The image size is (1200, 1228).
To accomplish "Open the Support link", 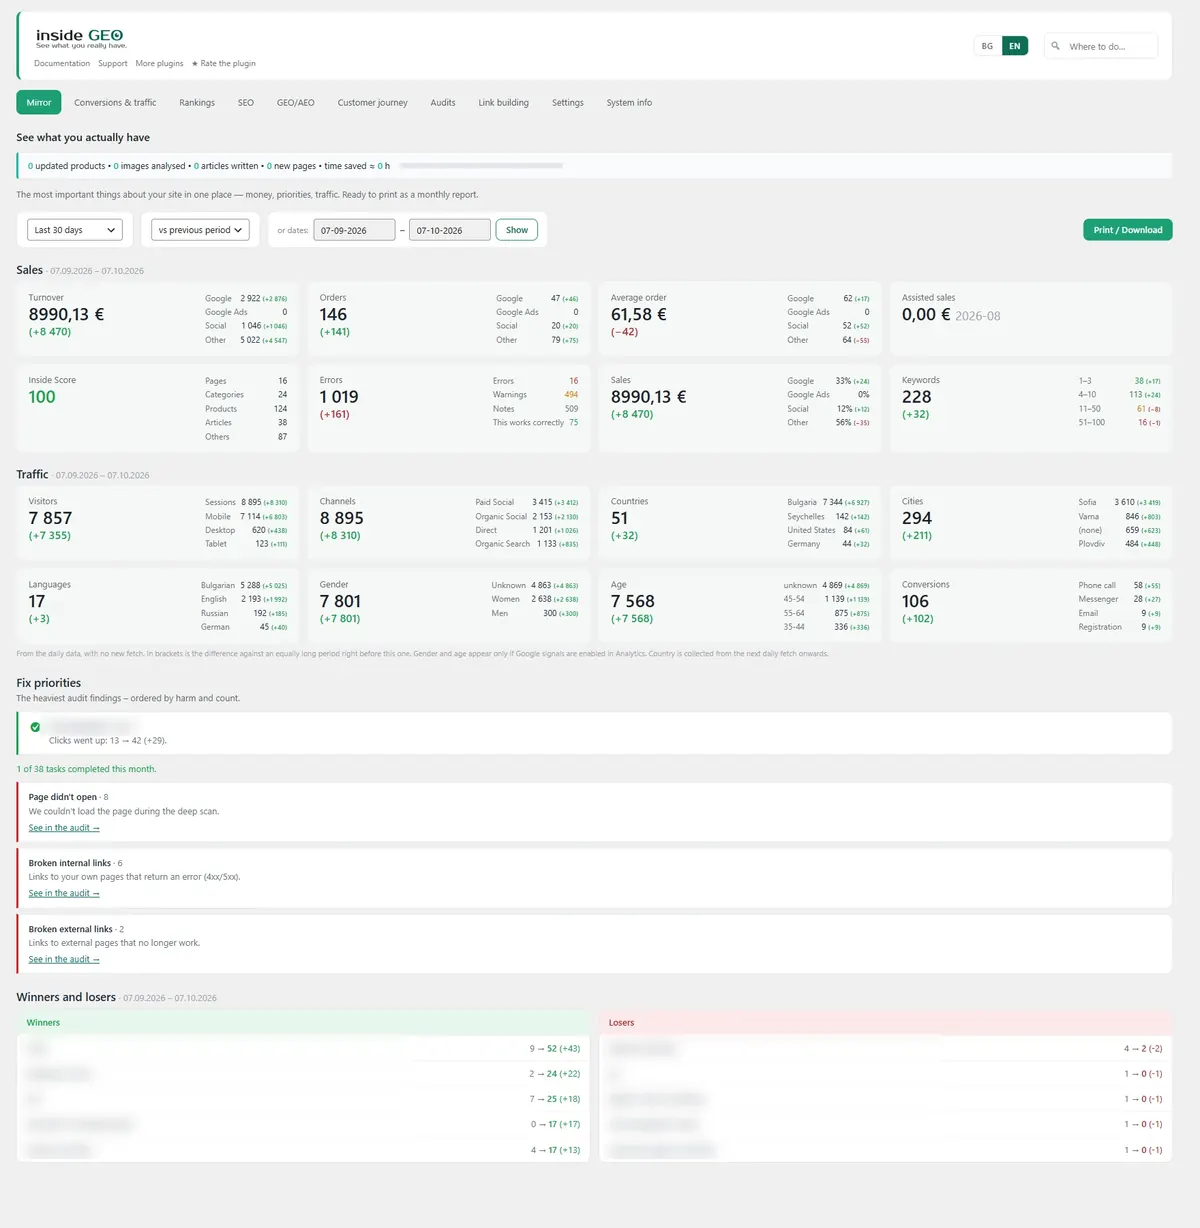I will tap(113, 63).
